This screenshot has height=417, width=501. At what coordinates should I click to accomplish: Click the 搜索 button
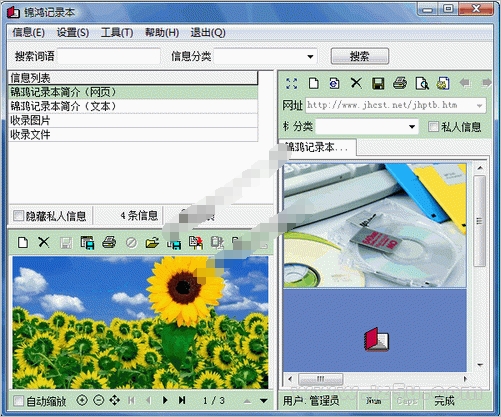360,56
